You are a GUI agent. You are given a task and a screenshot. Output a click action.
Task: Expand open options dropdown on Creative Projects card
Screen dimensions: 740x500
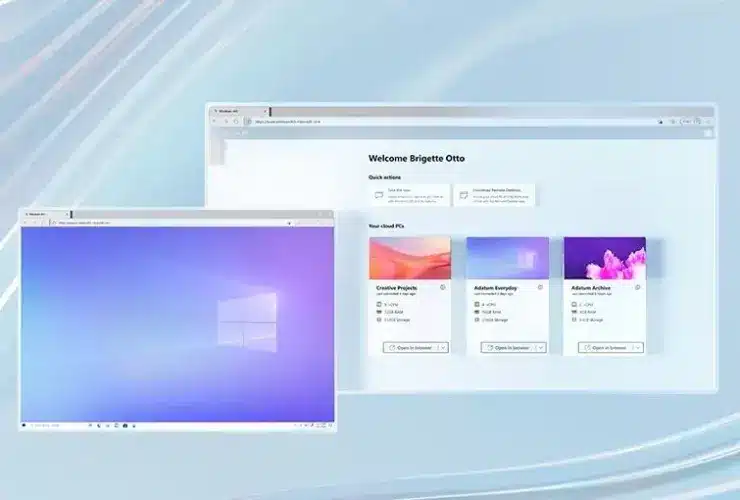tap(443, 347)
